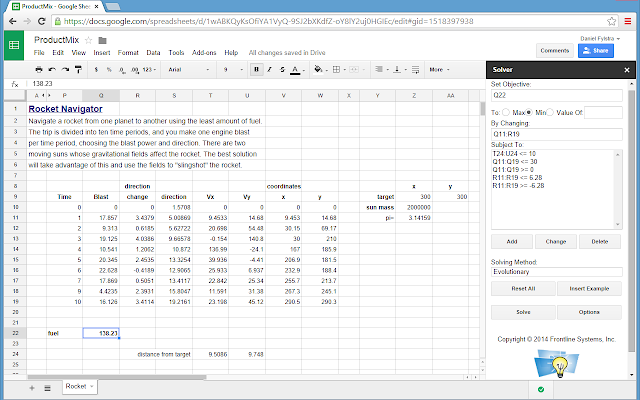Open the Rocket sheet tab dropdown

click(x=92, y=386)
